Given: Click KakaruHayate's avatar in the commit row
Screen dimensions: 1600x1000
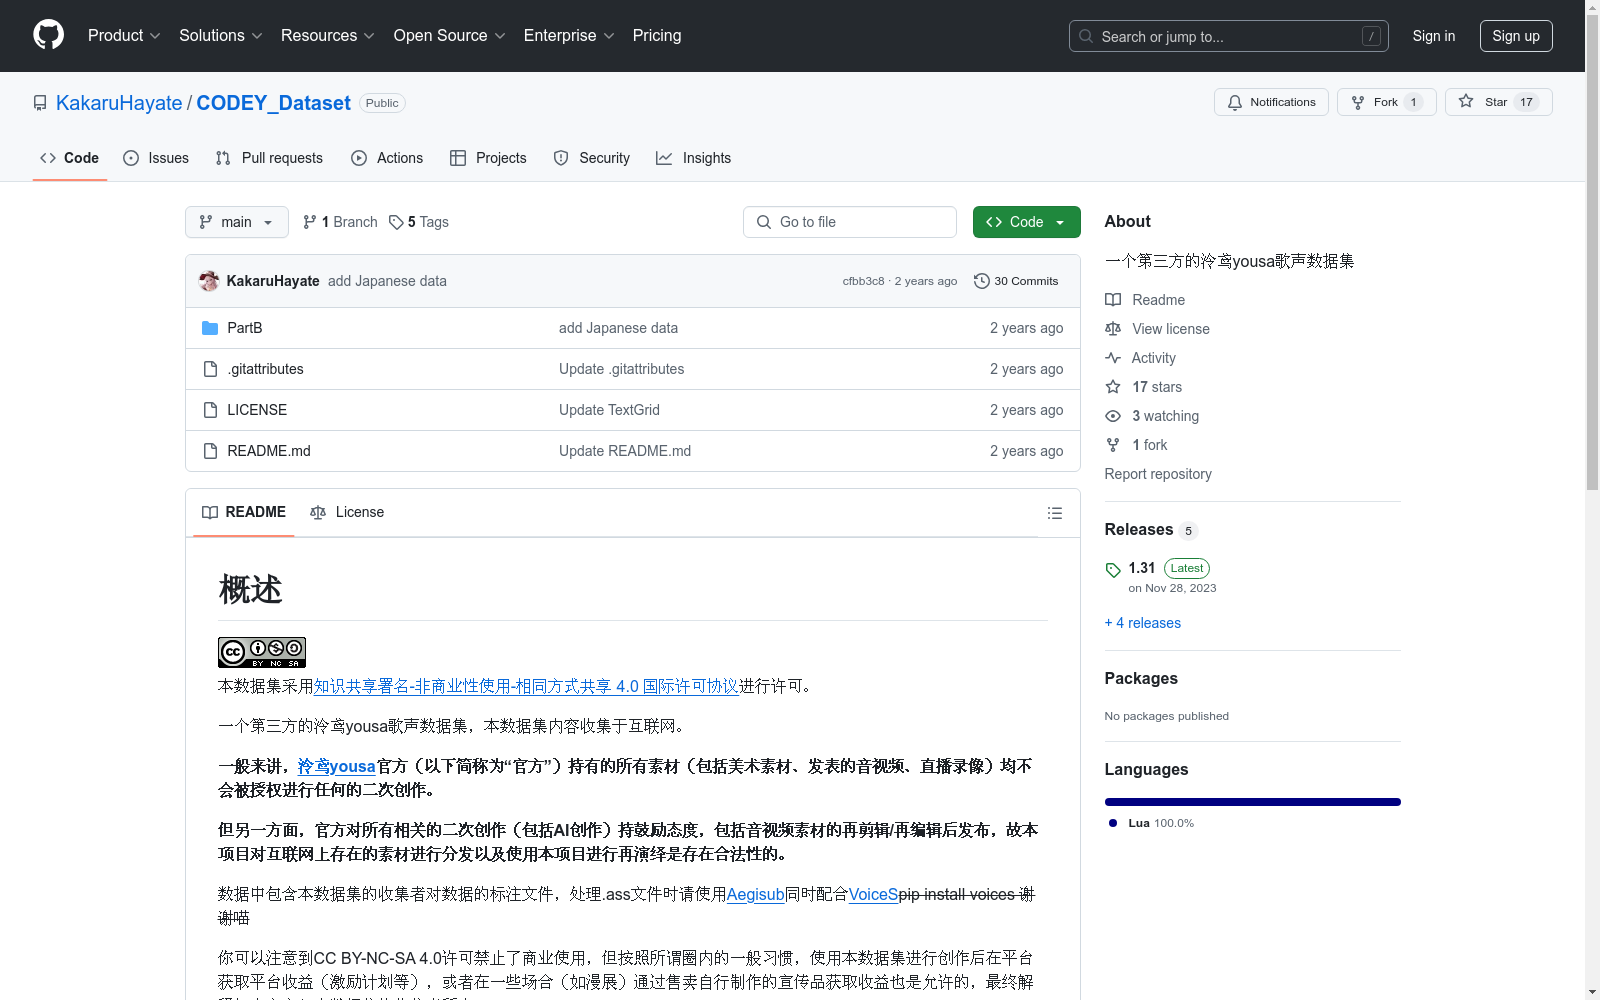Looking at the screenshot, I should point(209,281).
